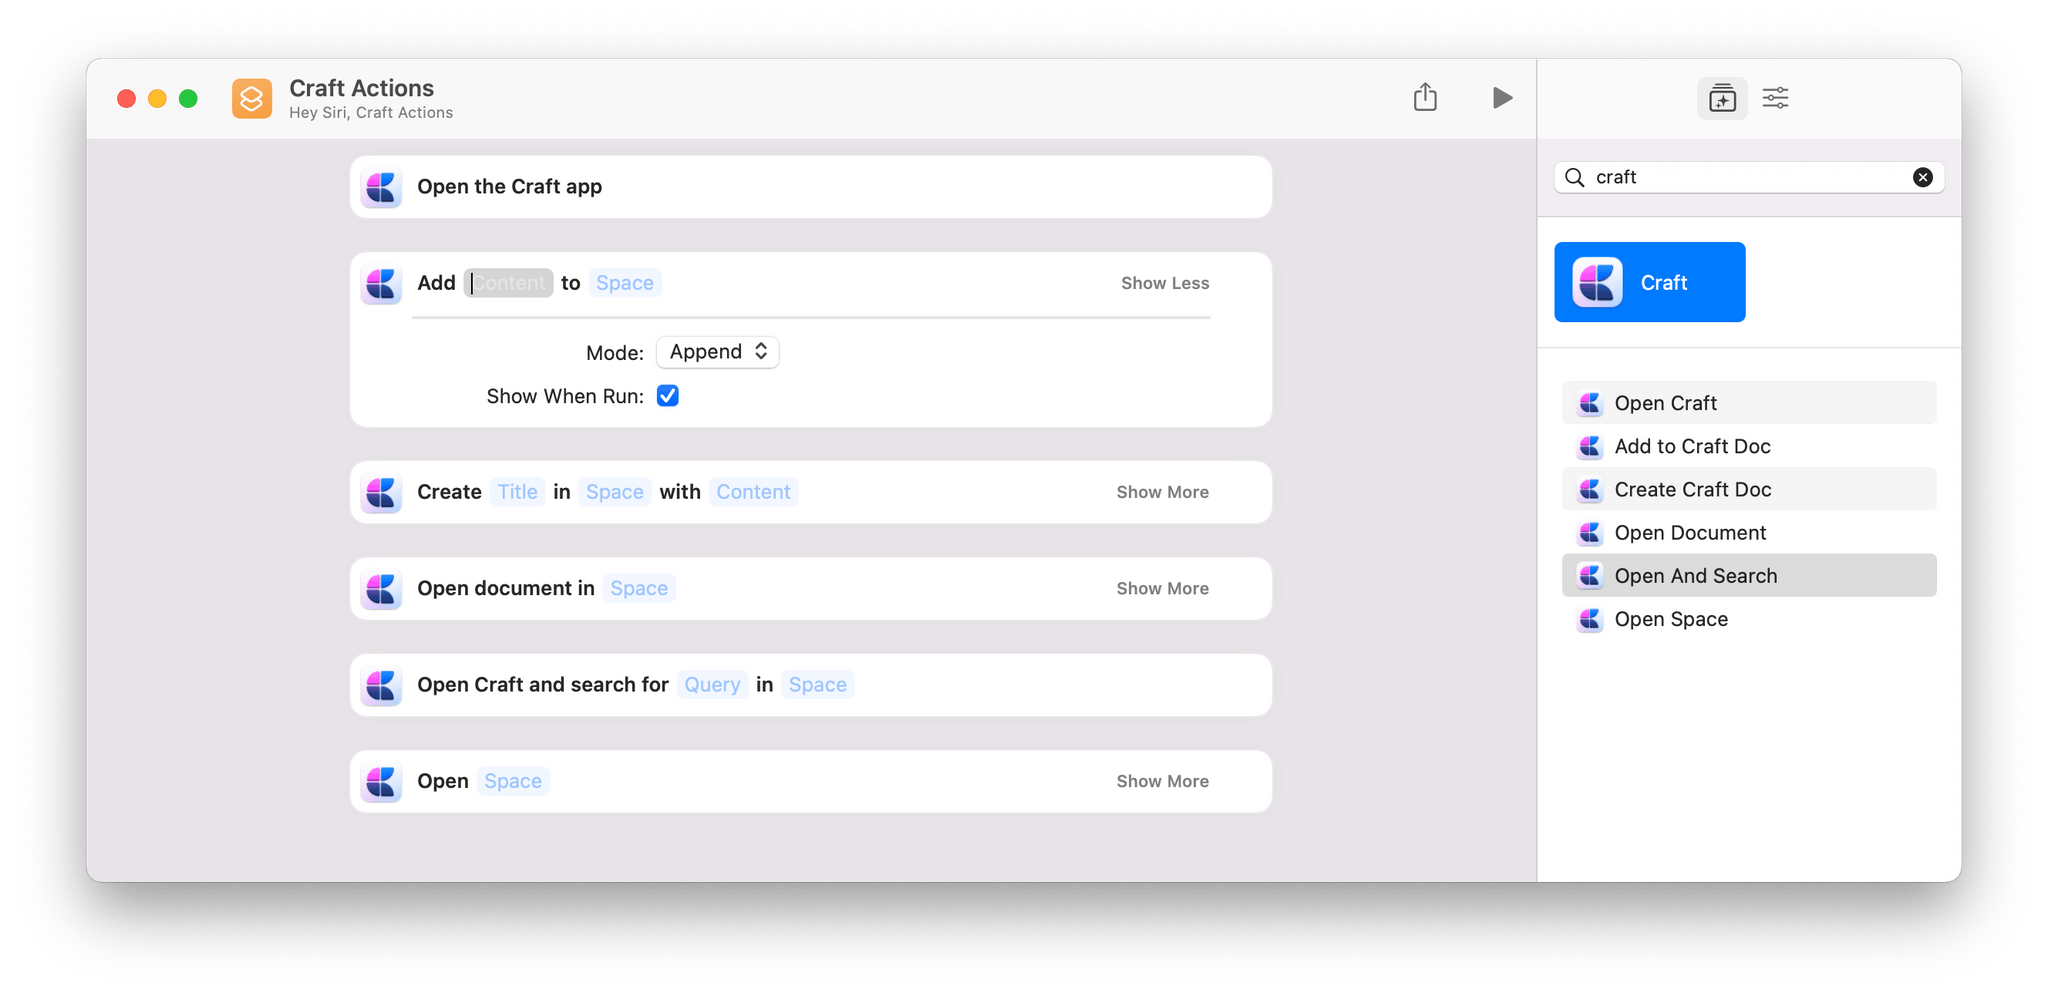Click the orange Shortcuts app icon
Screen dimensions: 2048x996
[252, 98]
